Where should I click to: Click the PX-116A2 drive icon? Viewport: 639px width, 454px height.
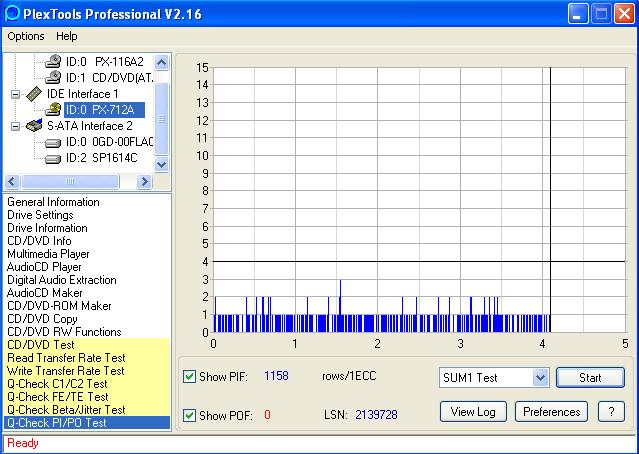tap(53, 62)
